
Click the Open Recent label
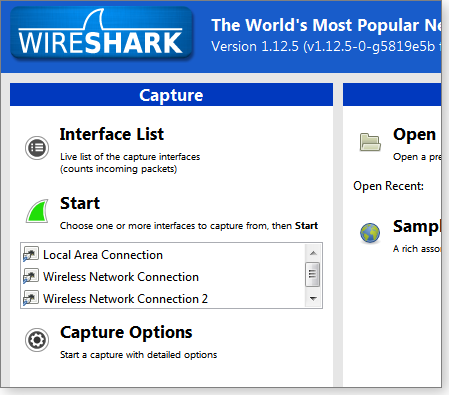388,186
